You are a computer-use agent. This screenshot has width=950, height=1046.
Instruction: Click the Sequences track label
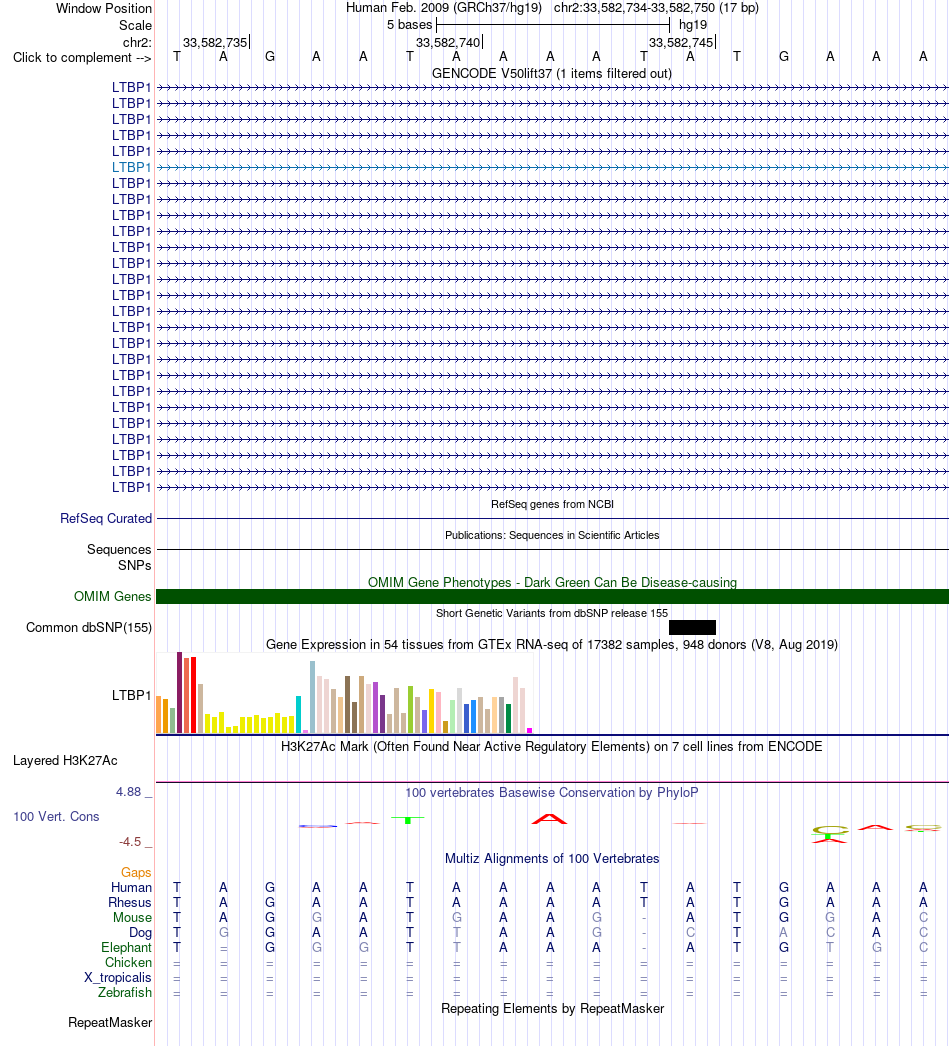click(x=119, y=550)
